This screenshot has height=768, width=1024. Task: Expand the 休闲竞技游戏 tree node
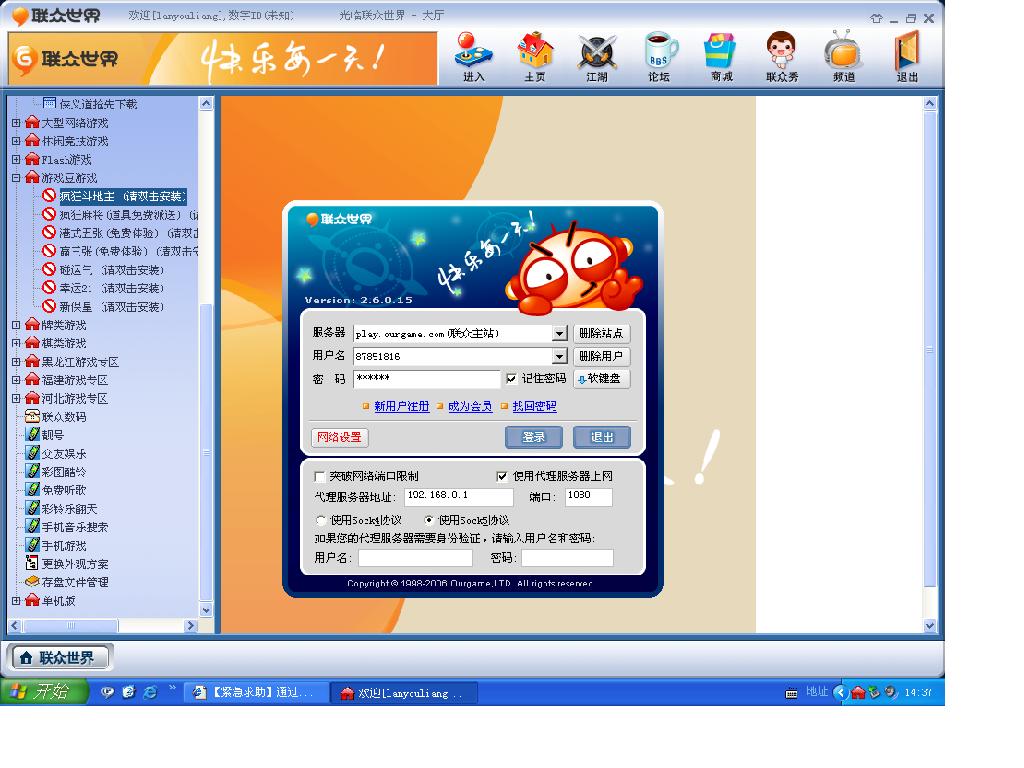[16, 141]
